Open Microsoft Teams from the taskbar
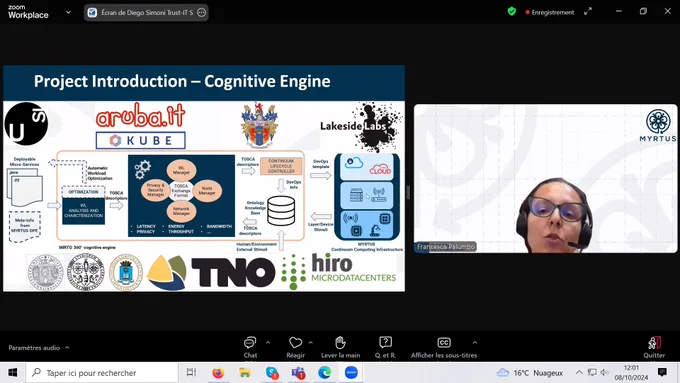 click(x=298, y=373)
